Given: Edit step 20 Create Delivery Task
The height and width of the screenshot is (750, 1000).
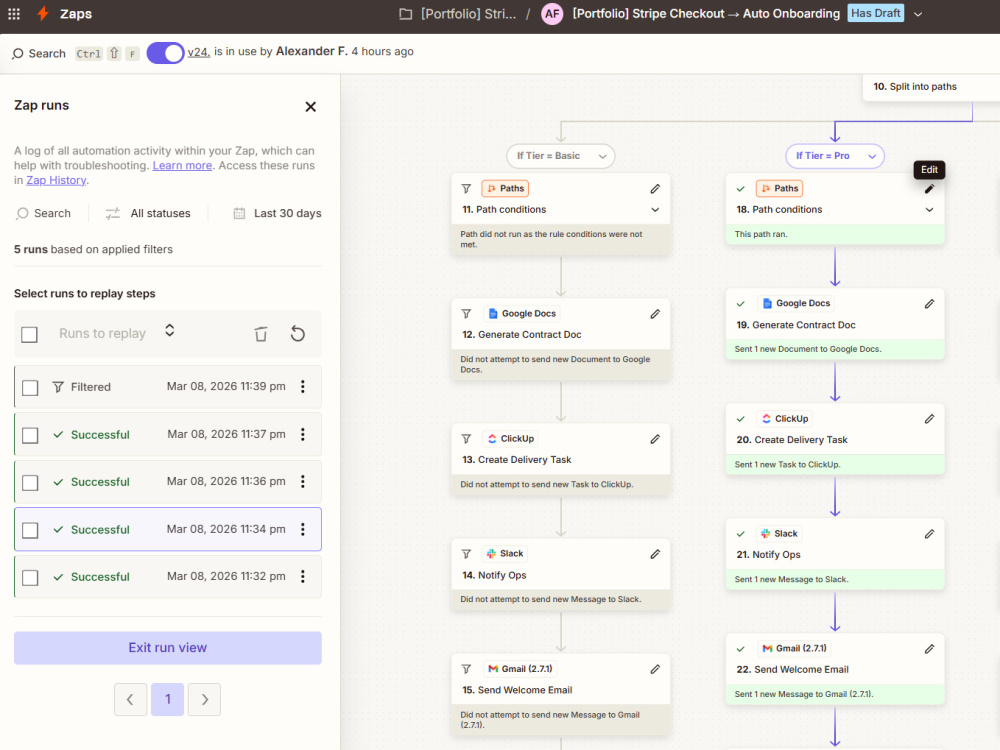Looking at the screenshot, I should pos(929,419).
